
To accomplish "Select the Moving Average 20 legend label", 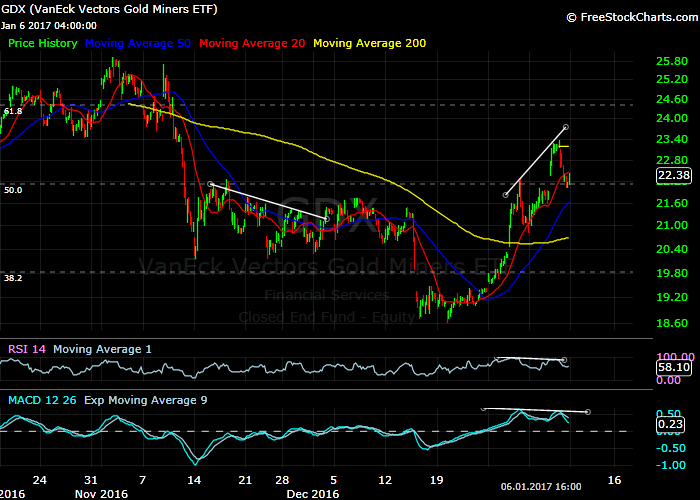I will pyautogui.click(x=252, y=43).
